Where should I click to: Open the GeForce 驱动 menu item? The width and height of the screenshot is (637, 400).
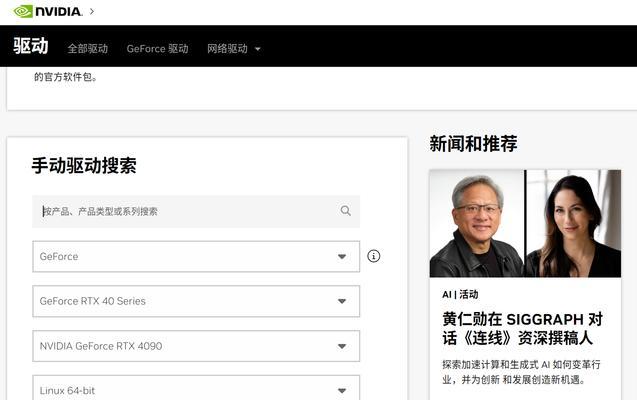click(x=158, y=49)
